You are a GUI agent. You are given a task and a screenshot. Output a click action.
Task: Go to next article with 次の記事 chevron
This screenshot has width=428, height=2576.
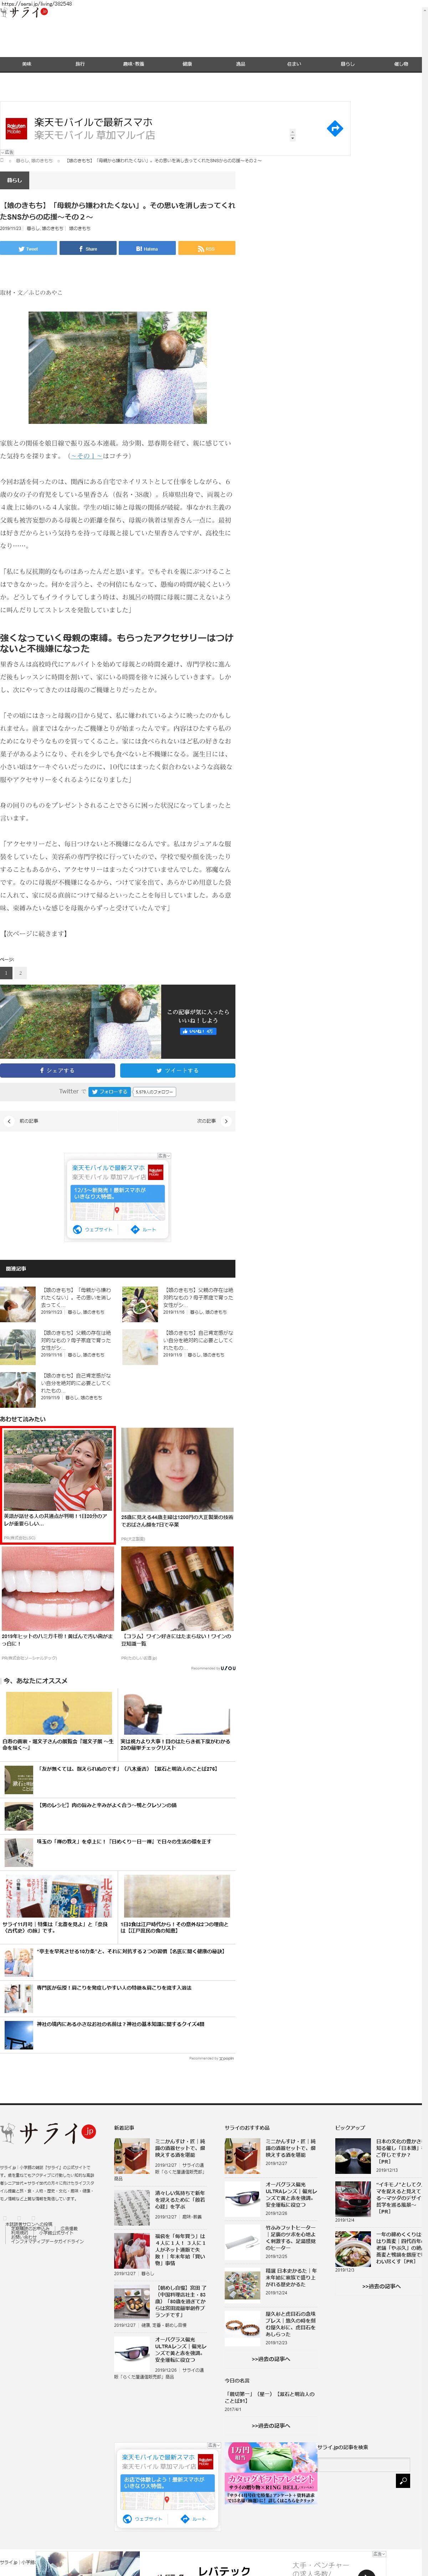[x=226, y=1121]
